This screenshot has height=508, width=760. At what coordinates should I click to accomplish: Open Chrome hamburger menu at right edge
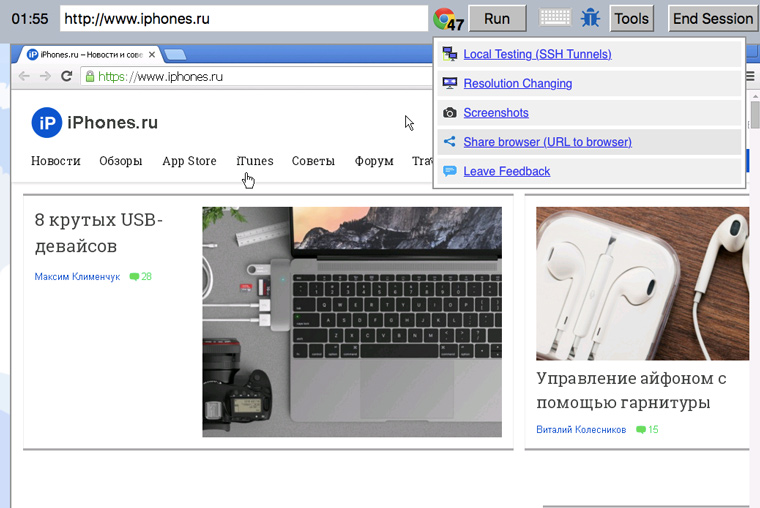(x=750, y=76)
